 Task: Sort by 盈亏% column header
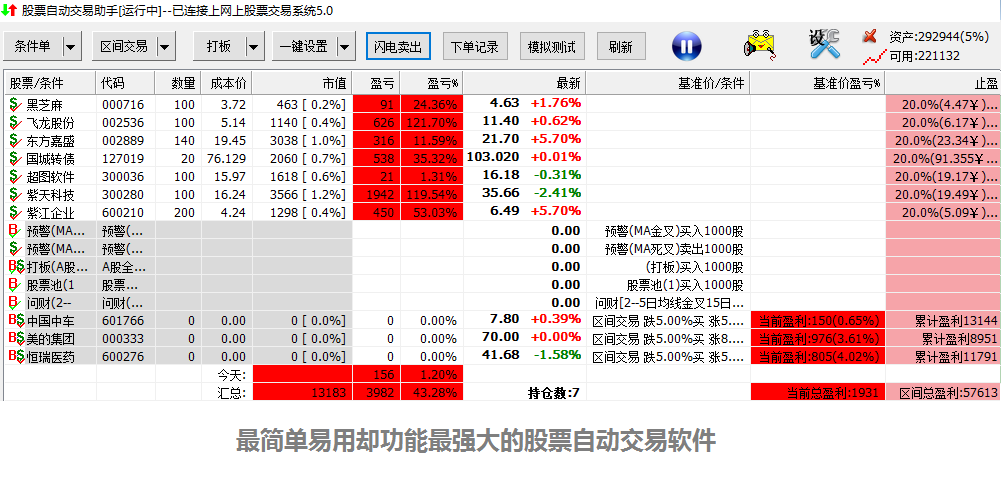pyautogui.click(x=432, y=83)
